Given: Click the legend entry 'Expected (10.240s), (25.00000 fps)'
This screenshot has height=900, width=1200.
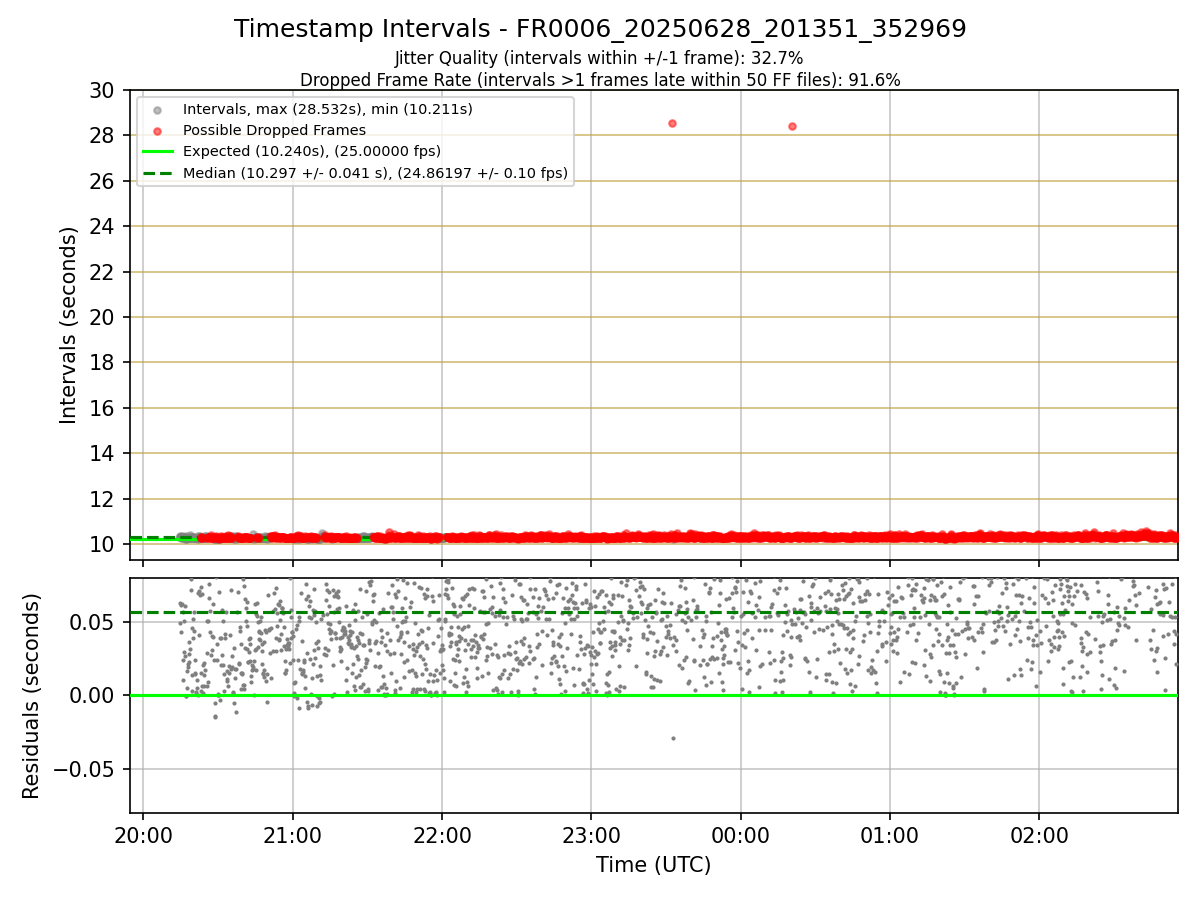Looking at the screenshot, I should 312,151.
